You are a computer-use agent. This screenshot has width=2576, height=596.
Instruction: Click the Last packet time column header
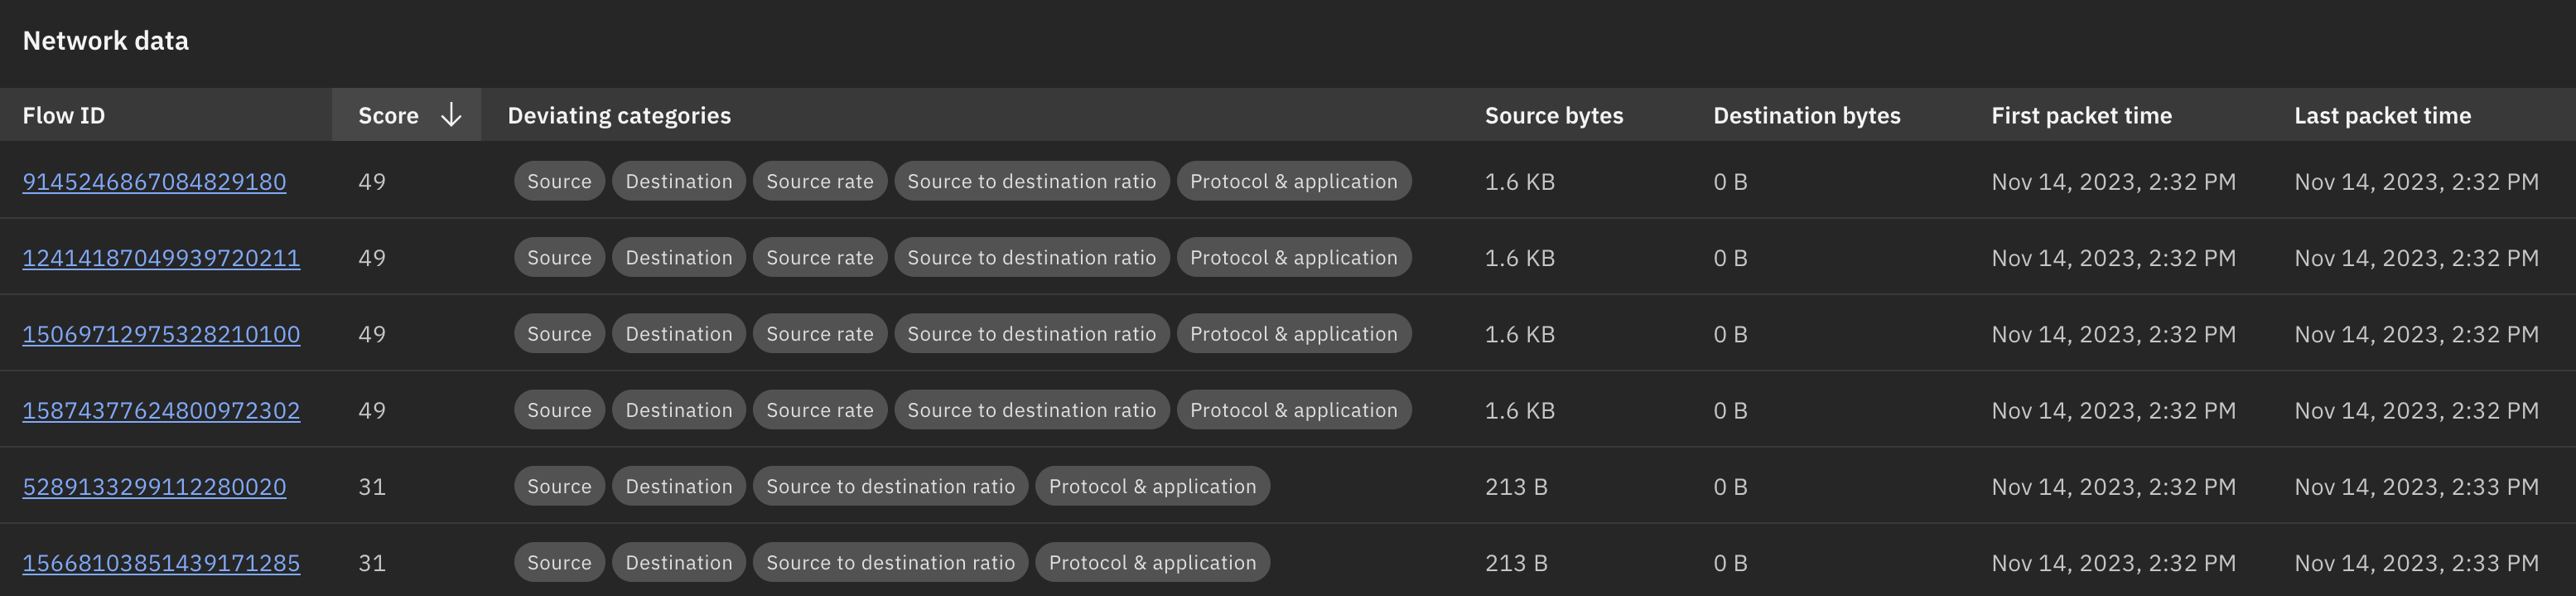click(x=2382, y=115)
